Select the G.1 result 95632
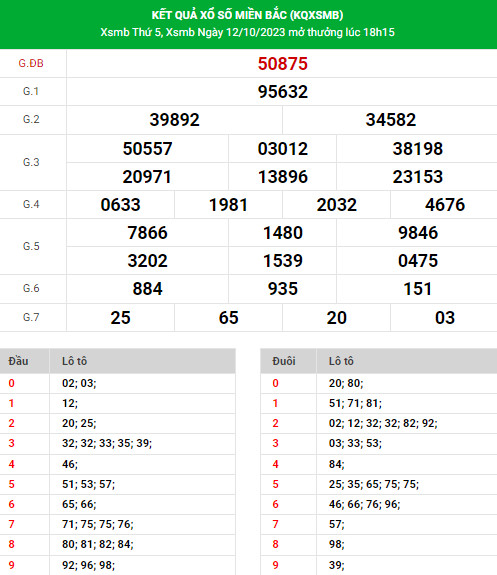The width and height of the screenshot is (497, 575). 282,92
